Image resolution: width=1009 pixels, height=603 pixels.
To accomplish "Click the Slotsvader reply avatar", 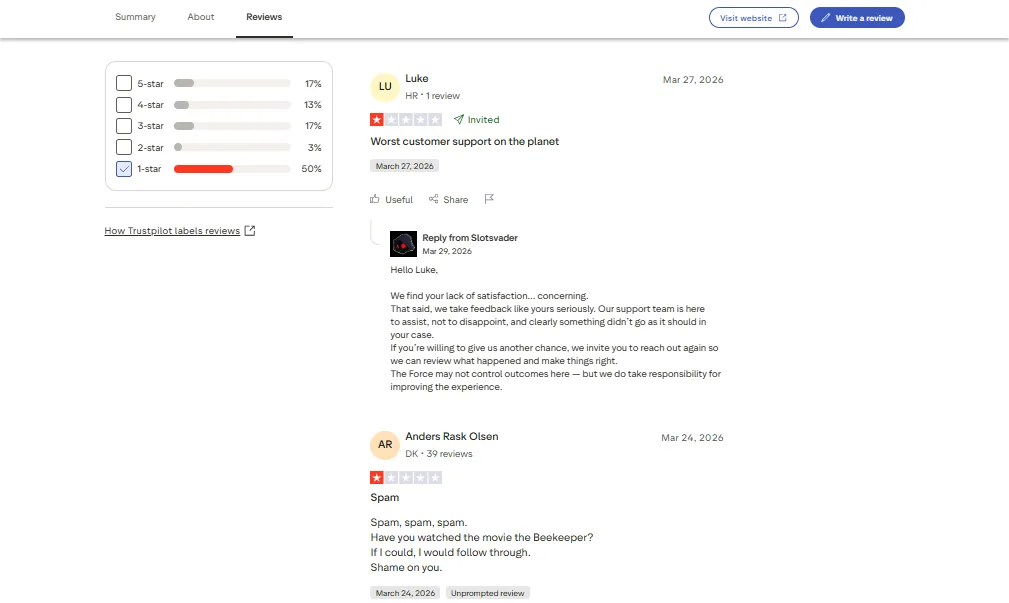I will (x=403, y=244).
